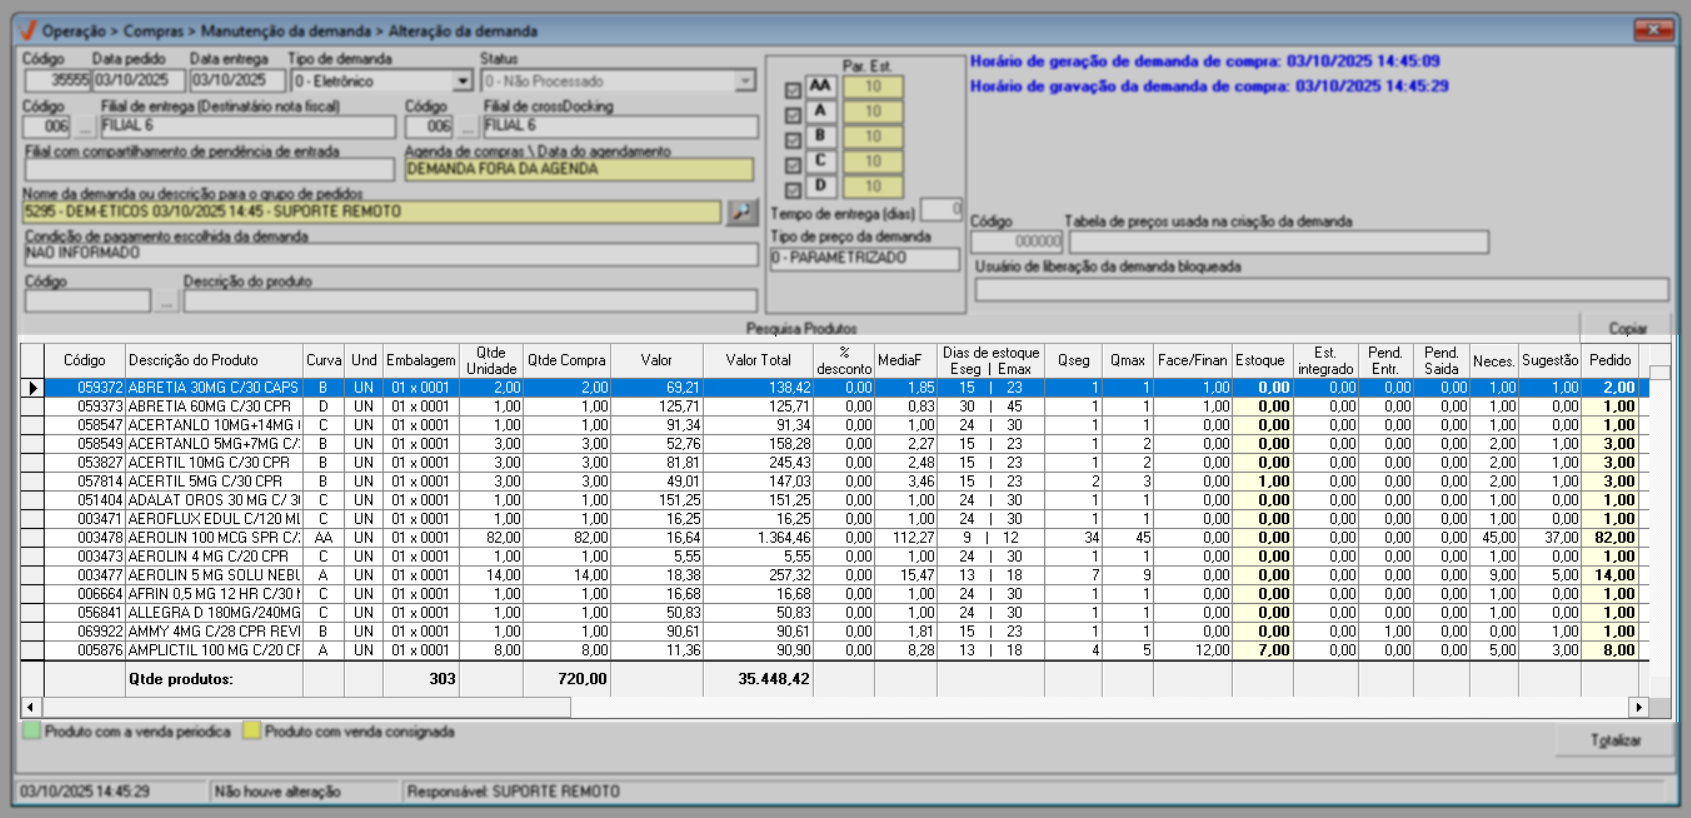
Task: Toggle the curve D checkbox
Action: click(x=793, y=189)
